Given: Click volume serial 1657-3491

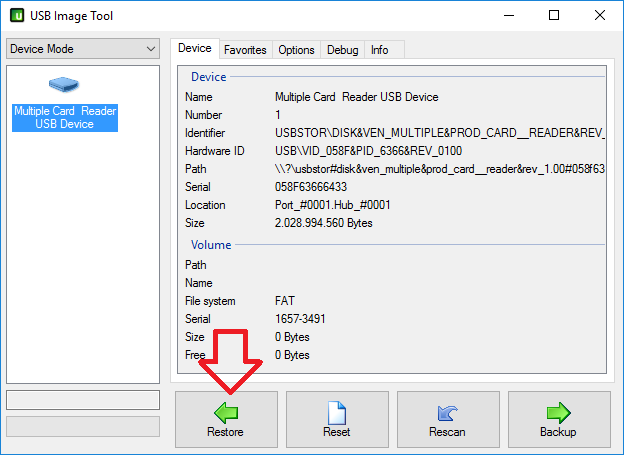Looking at the screenshot, I should point(300,319).
